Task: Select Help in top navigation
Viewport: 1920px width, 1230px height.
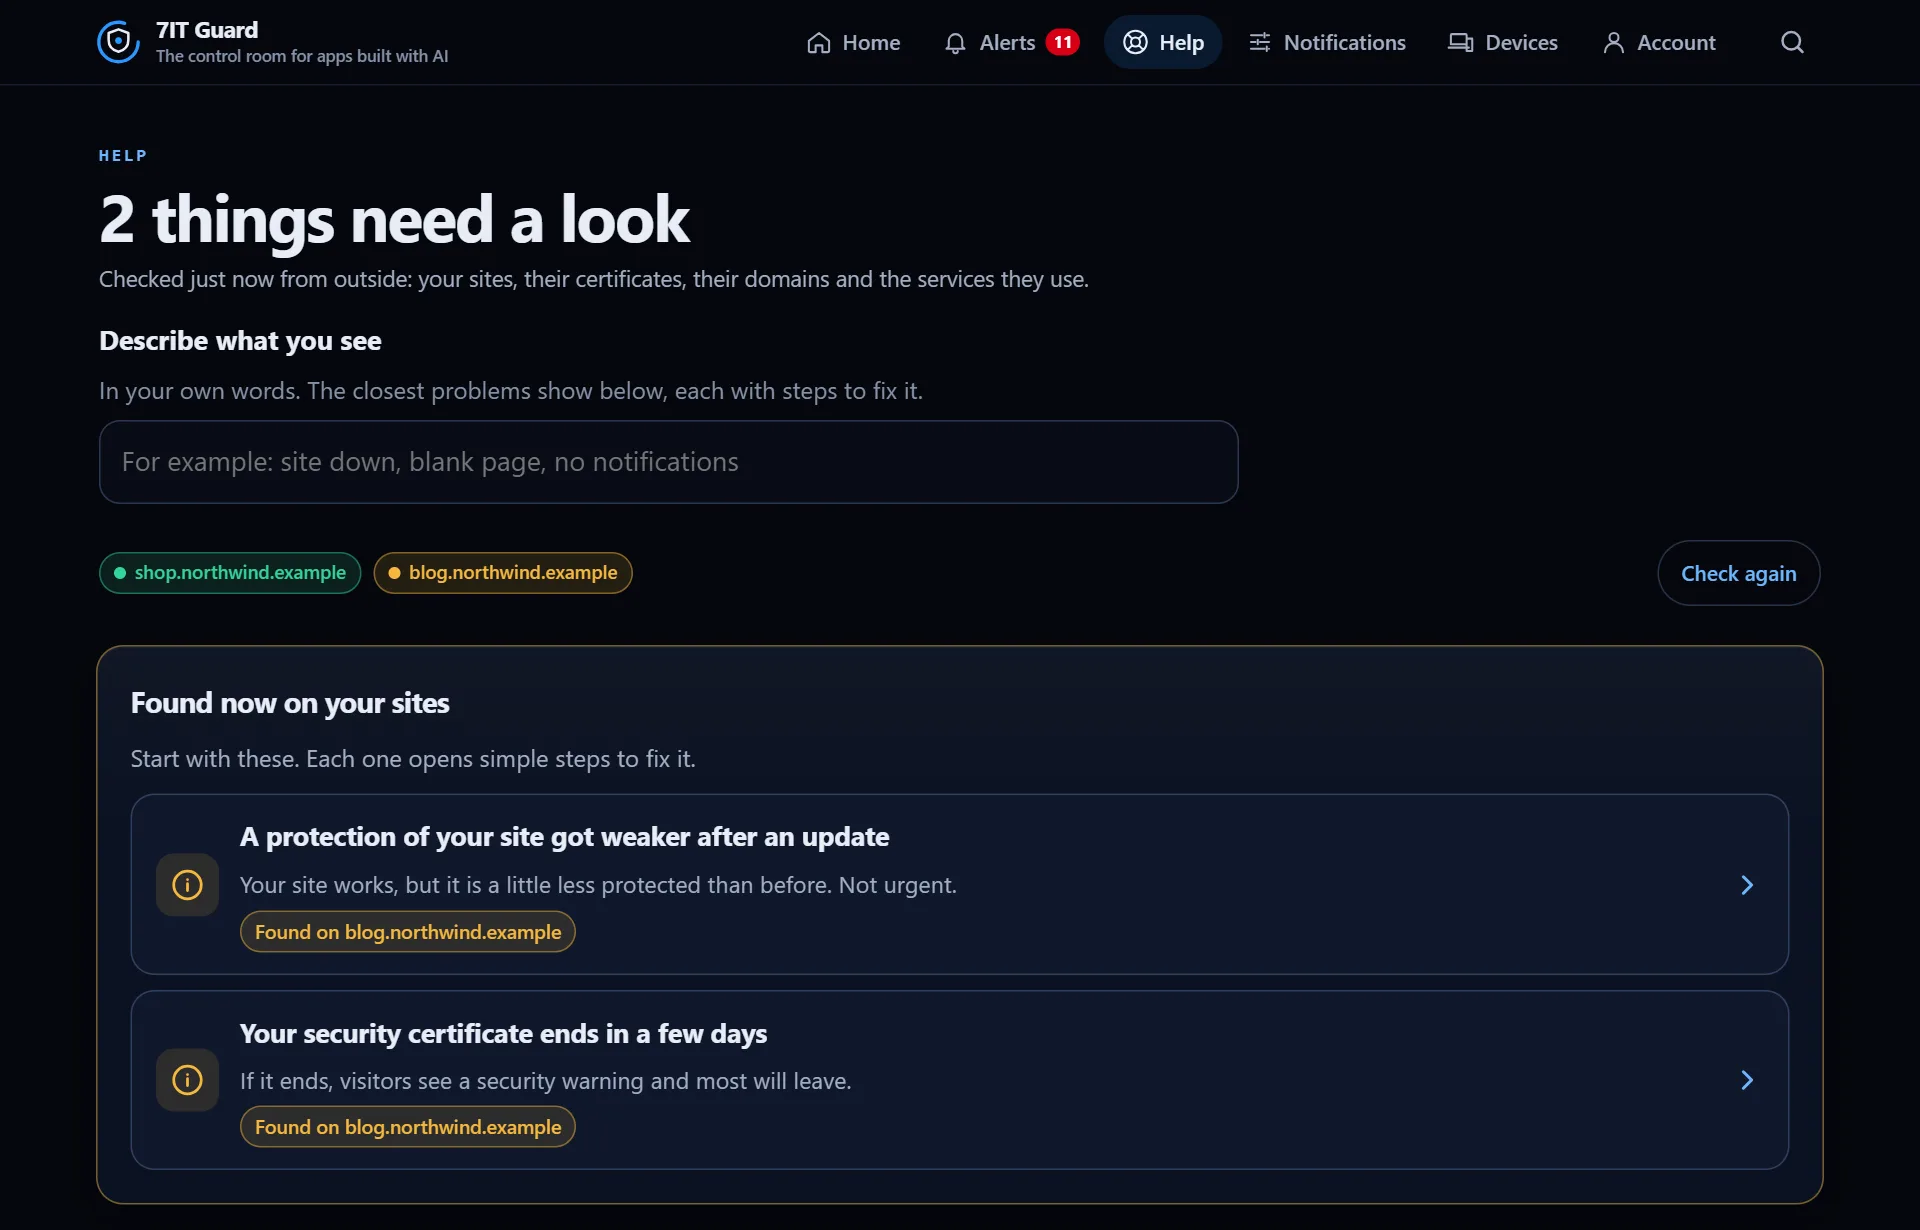Action: tap(1163, 42)
